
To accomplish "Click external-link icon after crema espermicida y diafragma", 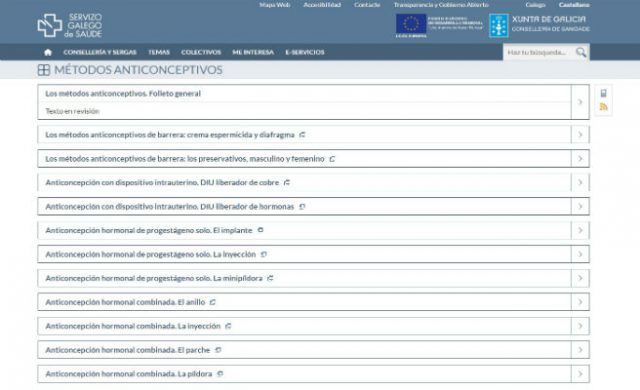I will tap(302, 135).
